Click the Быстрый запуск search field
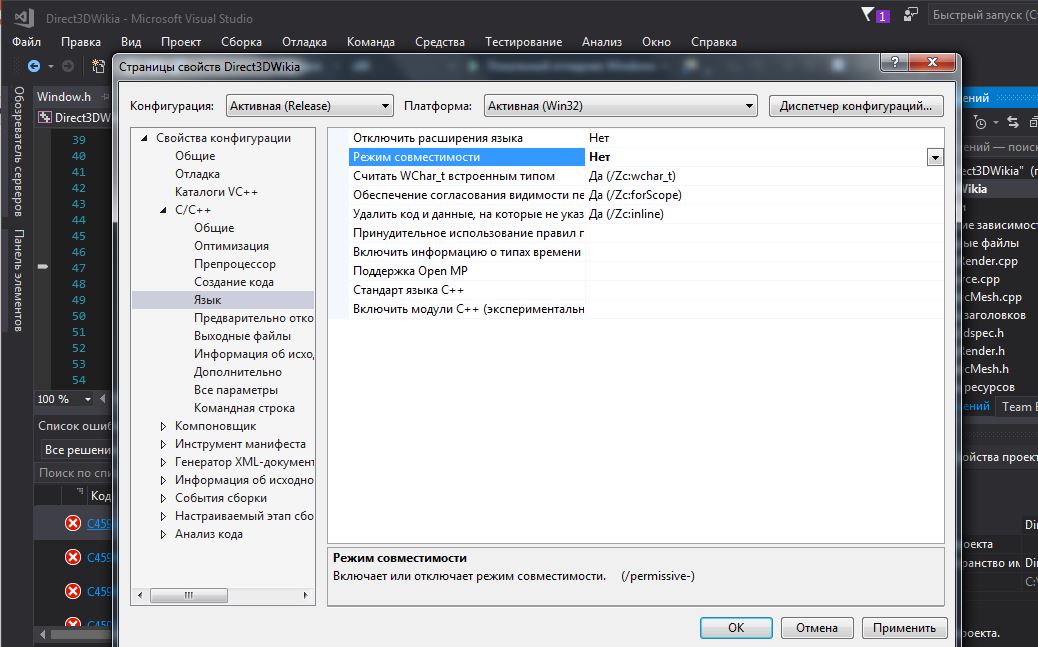Image resolution: width=1038 pixels, height=647 pixels. click(982, 15)
